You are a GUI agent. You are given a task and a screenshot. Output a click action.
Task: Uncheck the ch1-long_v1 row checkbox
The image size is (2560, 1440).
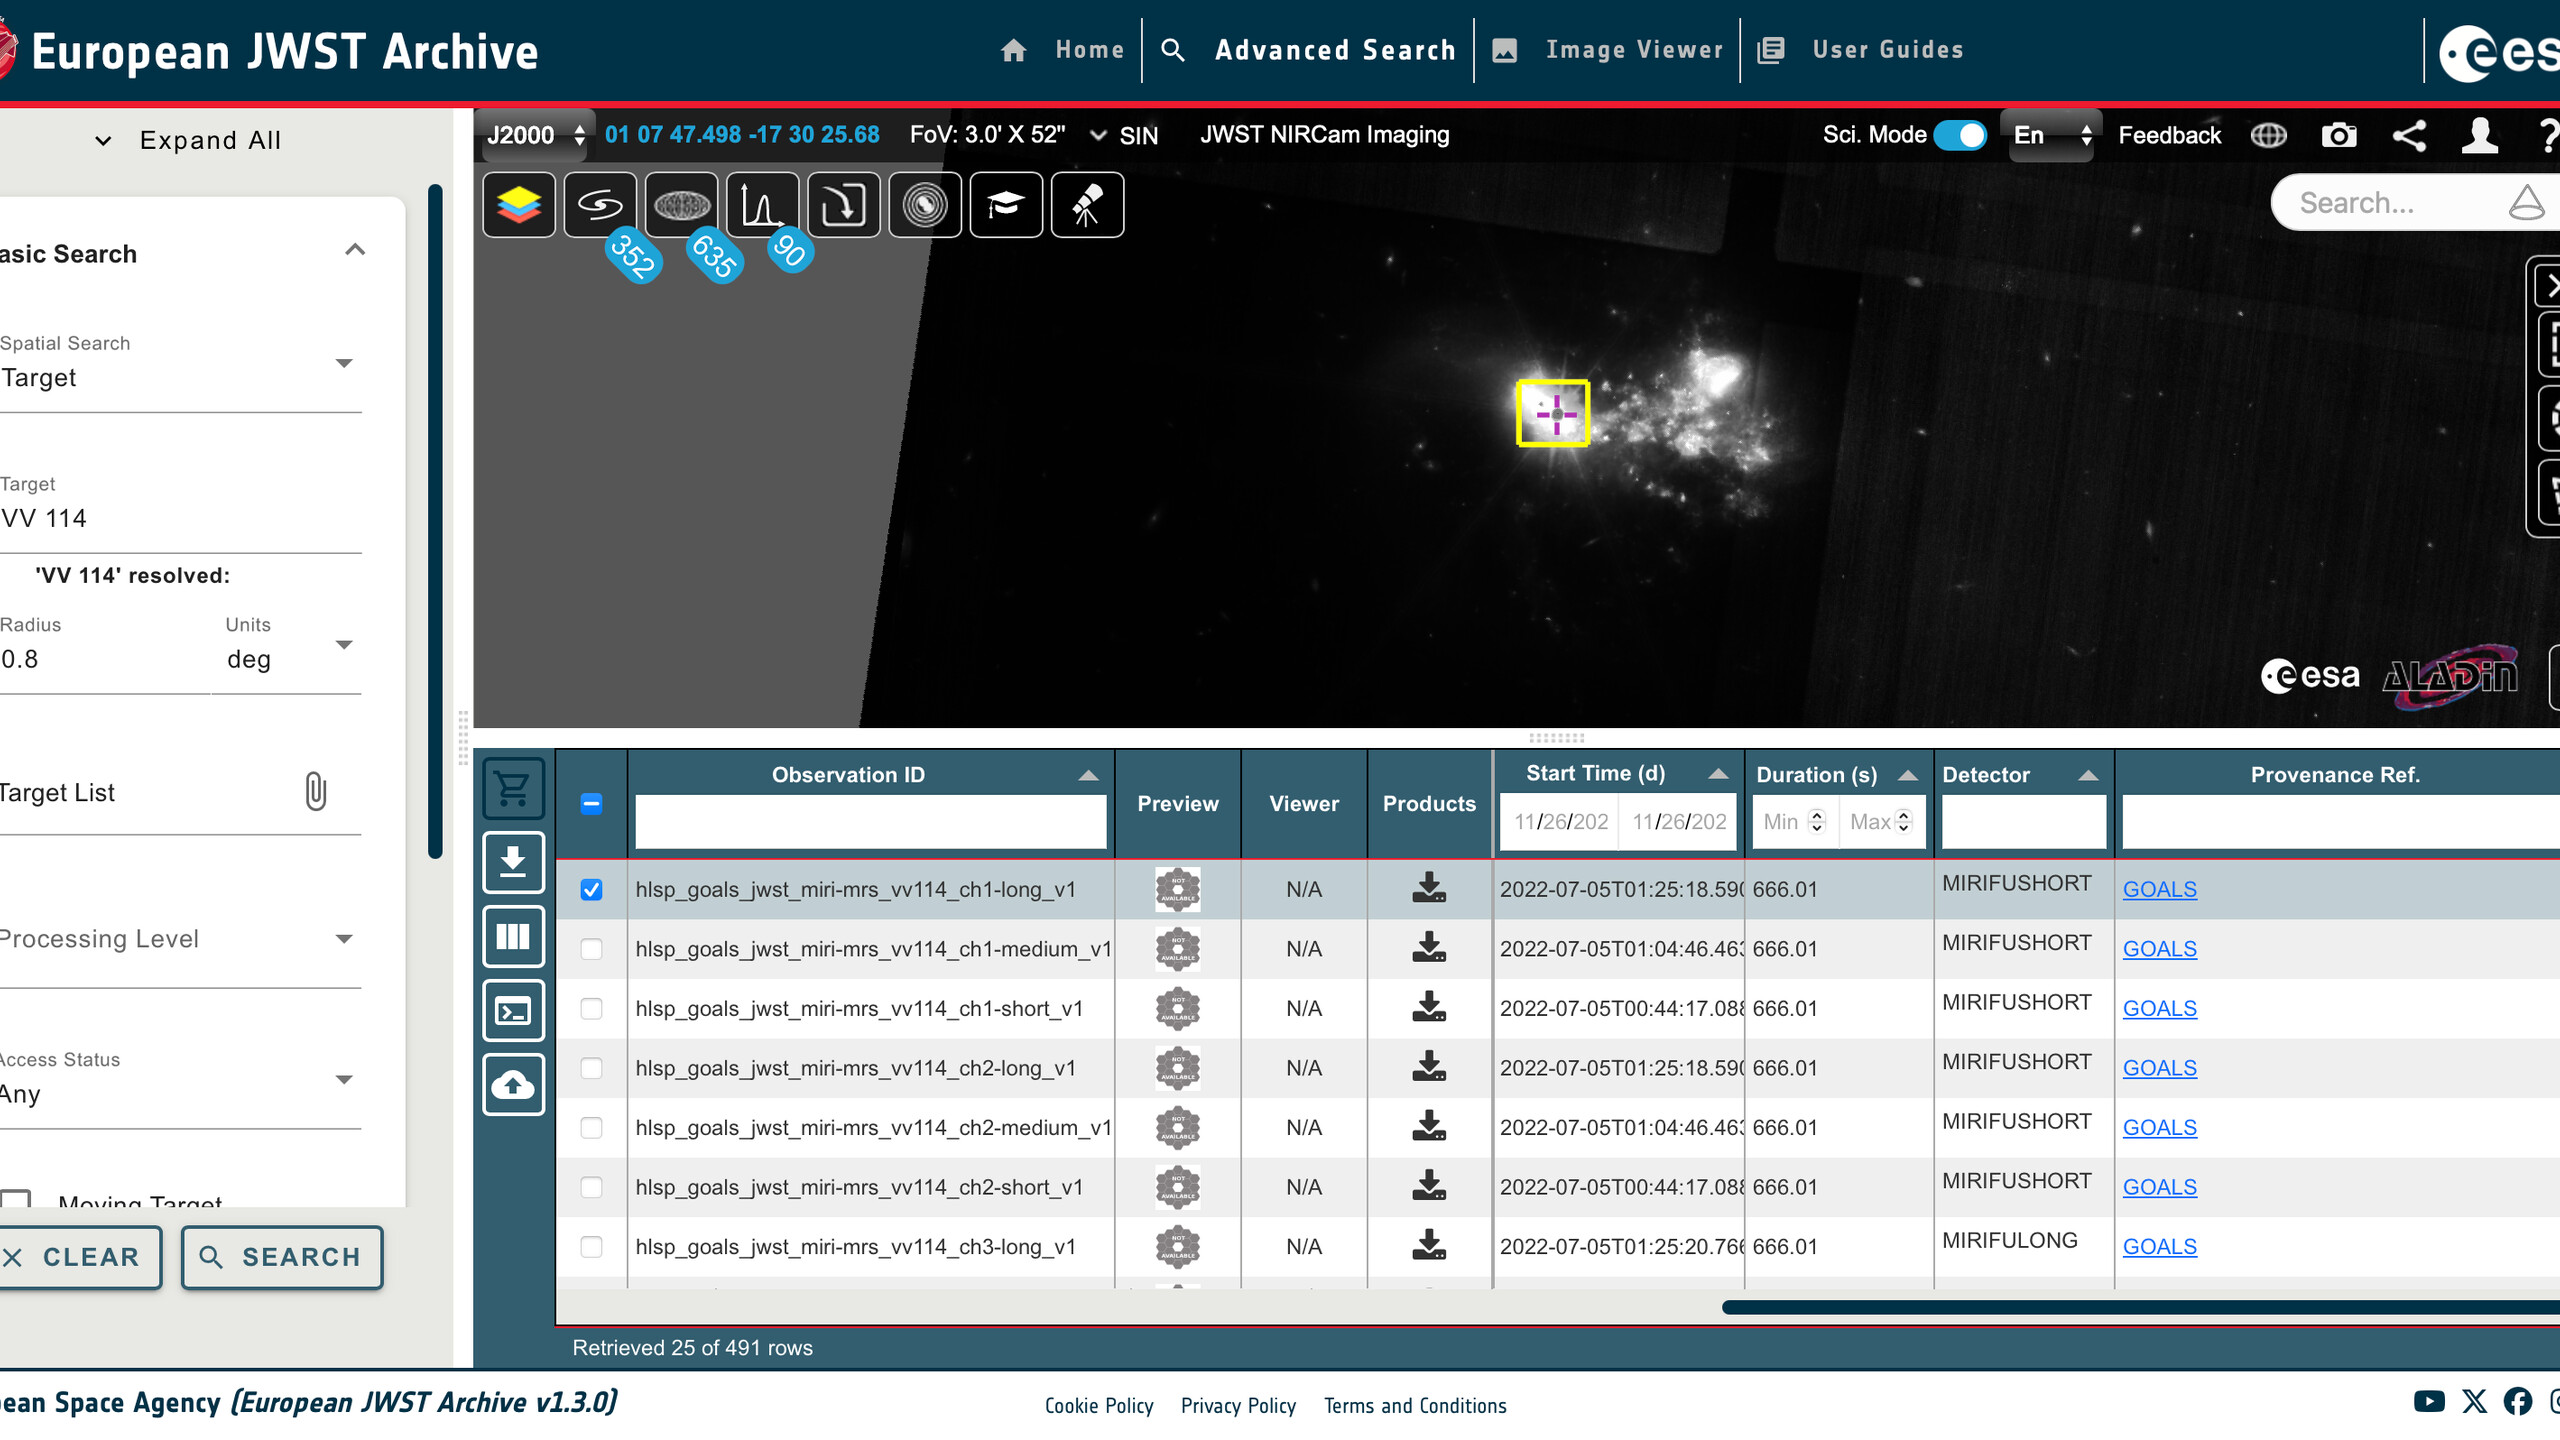tap(591, 889)
